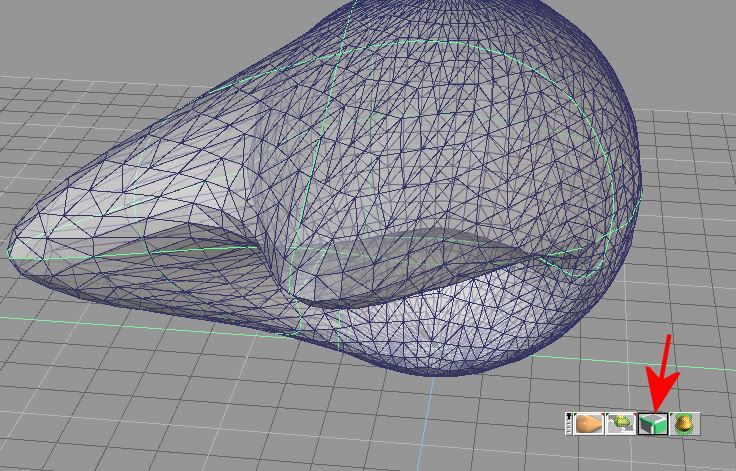Select the smooth shaded display mode icon
The image size is (736, 471).
click(590, 424)
